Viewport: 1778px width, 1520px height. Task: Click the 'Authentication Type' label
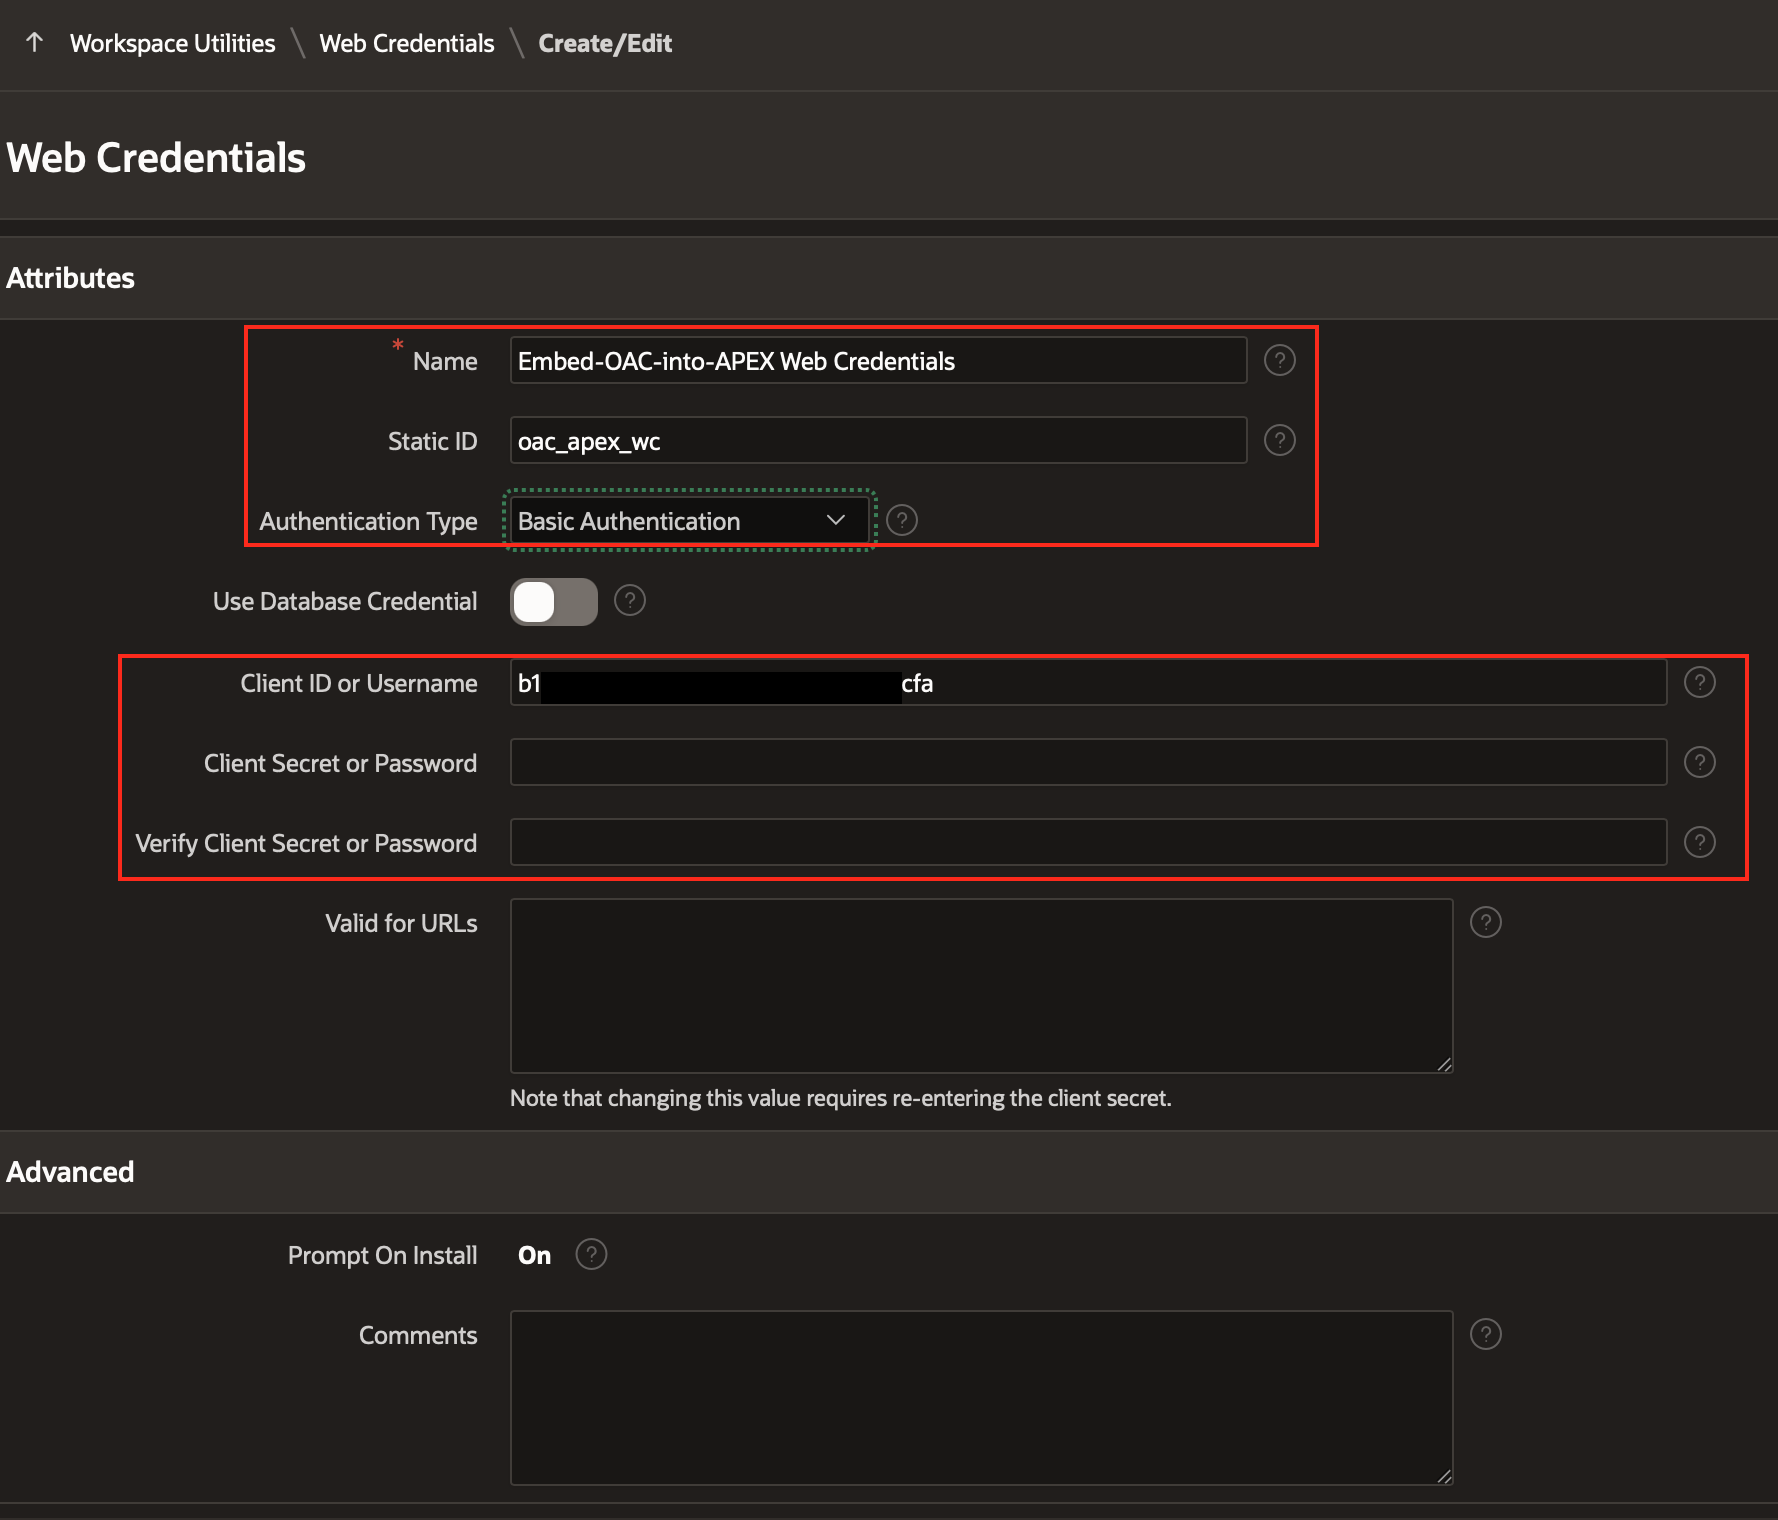coord(368,521)
